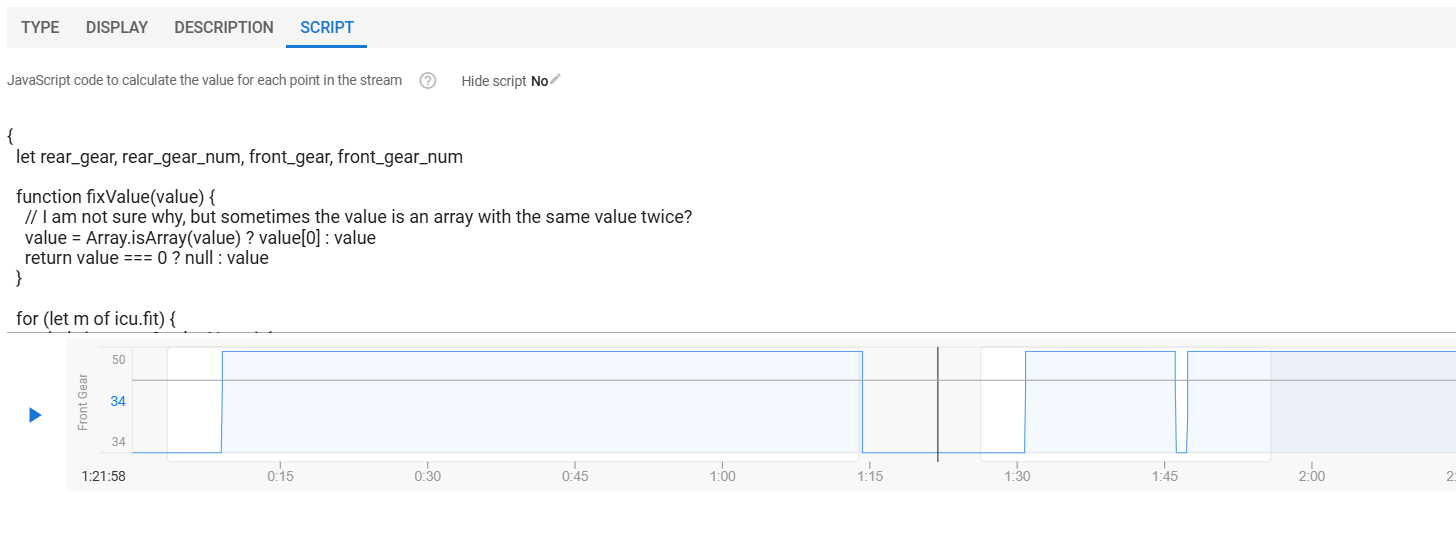
Task: Select the 1:30 time label
Action: [x=1017, y=476]
